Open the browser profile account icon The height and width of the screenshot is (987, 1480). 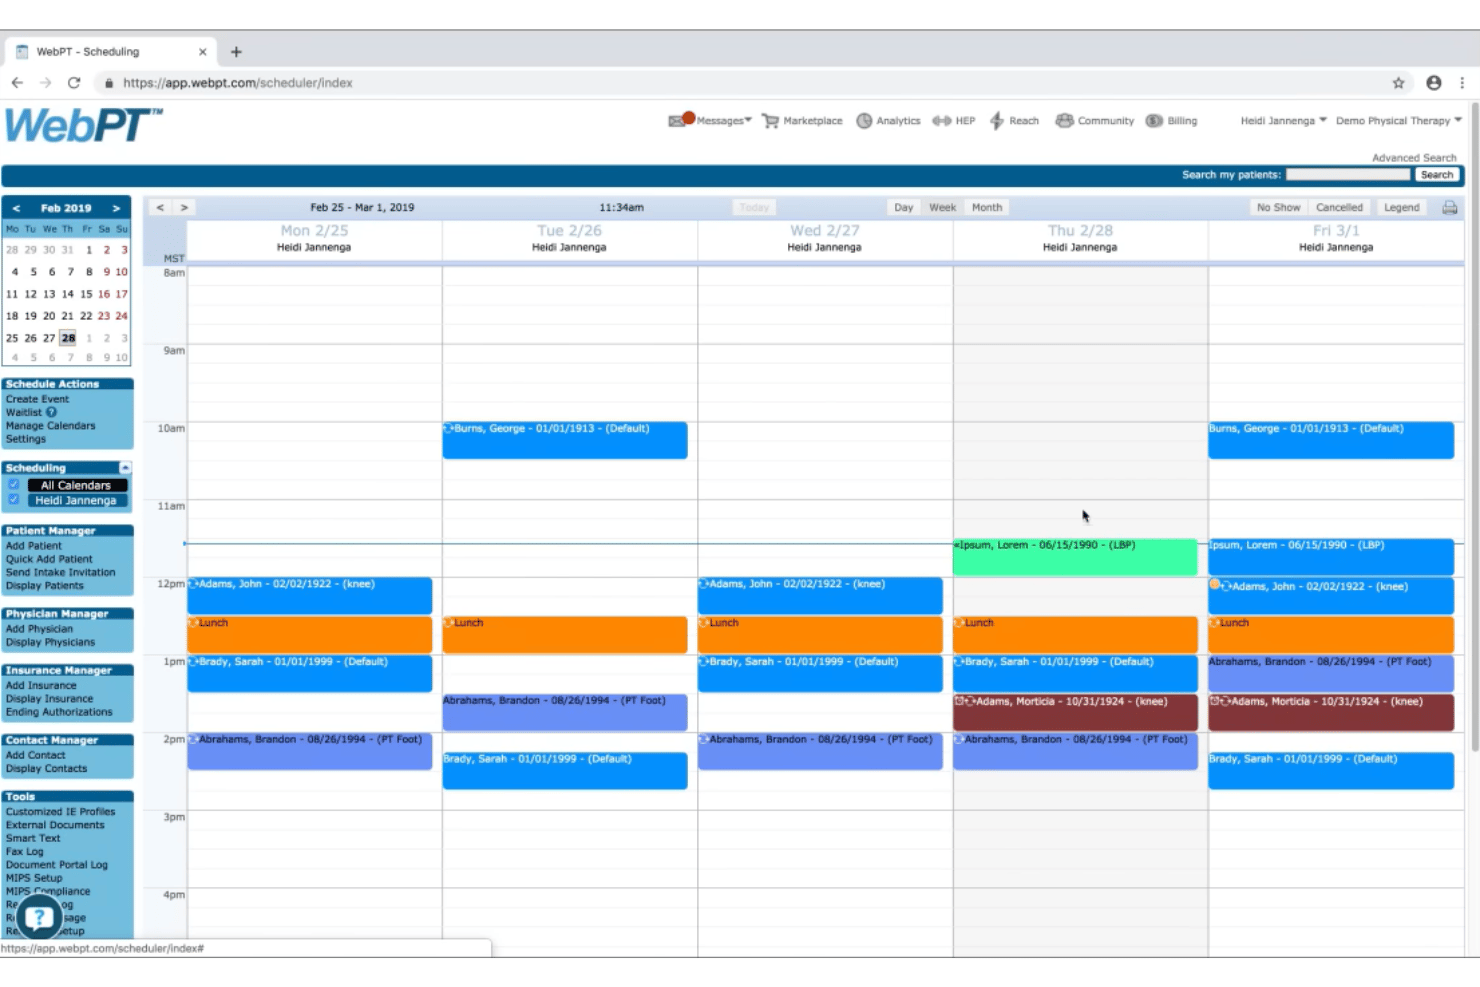click(x=1434, y=83)
